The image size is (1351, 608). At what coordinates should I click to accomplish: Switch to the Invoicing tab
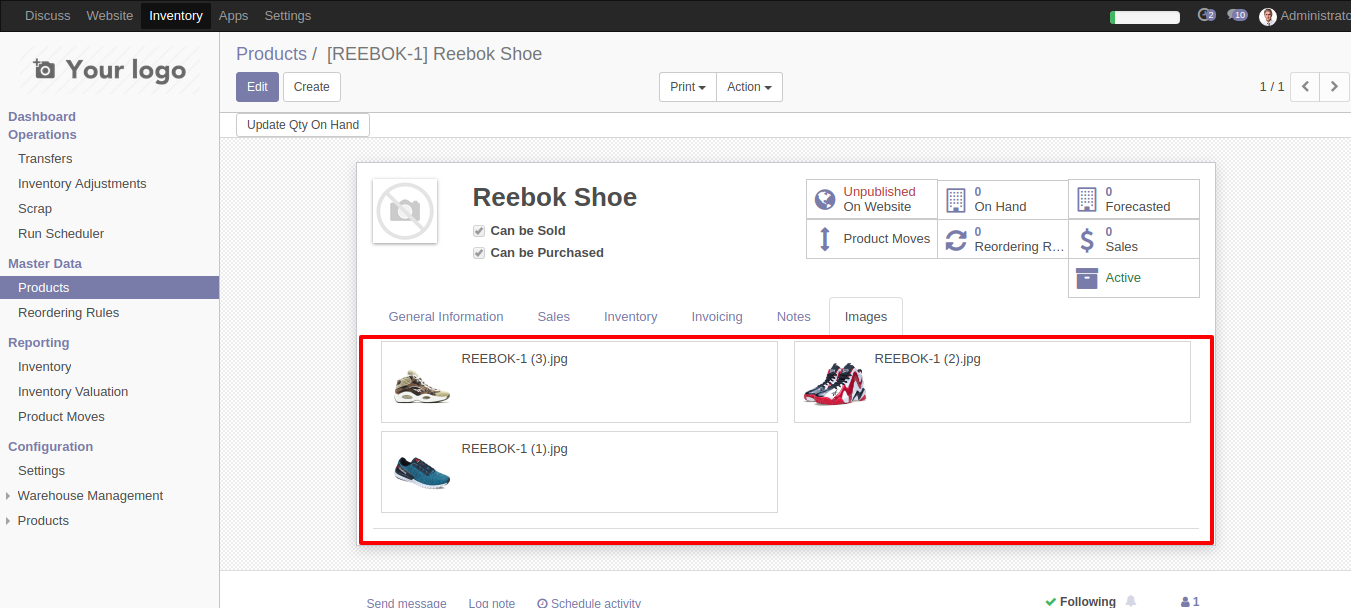click(717, 317)
